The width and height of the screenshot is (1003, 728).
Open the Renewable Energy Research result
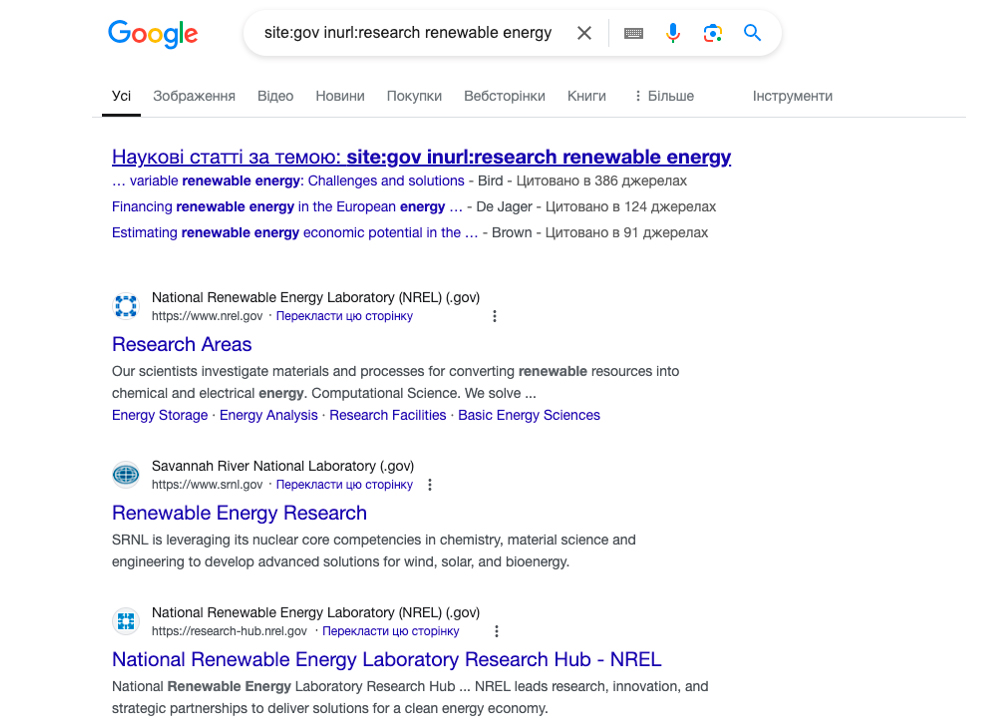[x=239, y=513]
